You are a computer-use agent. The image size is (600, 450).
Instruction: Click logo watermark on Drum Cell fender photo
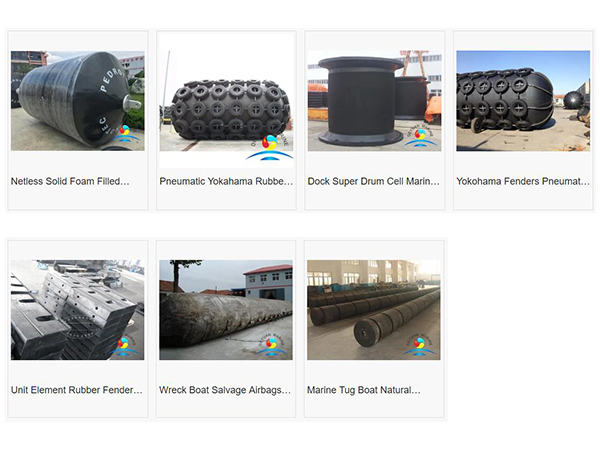click(421, 135)
